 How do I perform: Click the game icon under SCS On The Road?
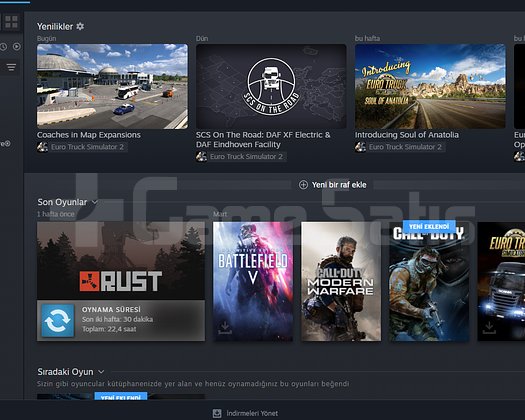[201, 156]
